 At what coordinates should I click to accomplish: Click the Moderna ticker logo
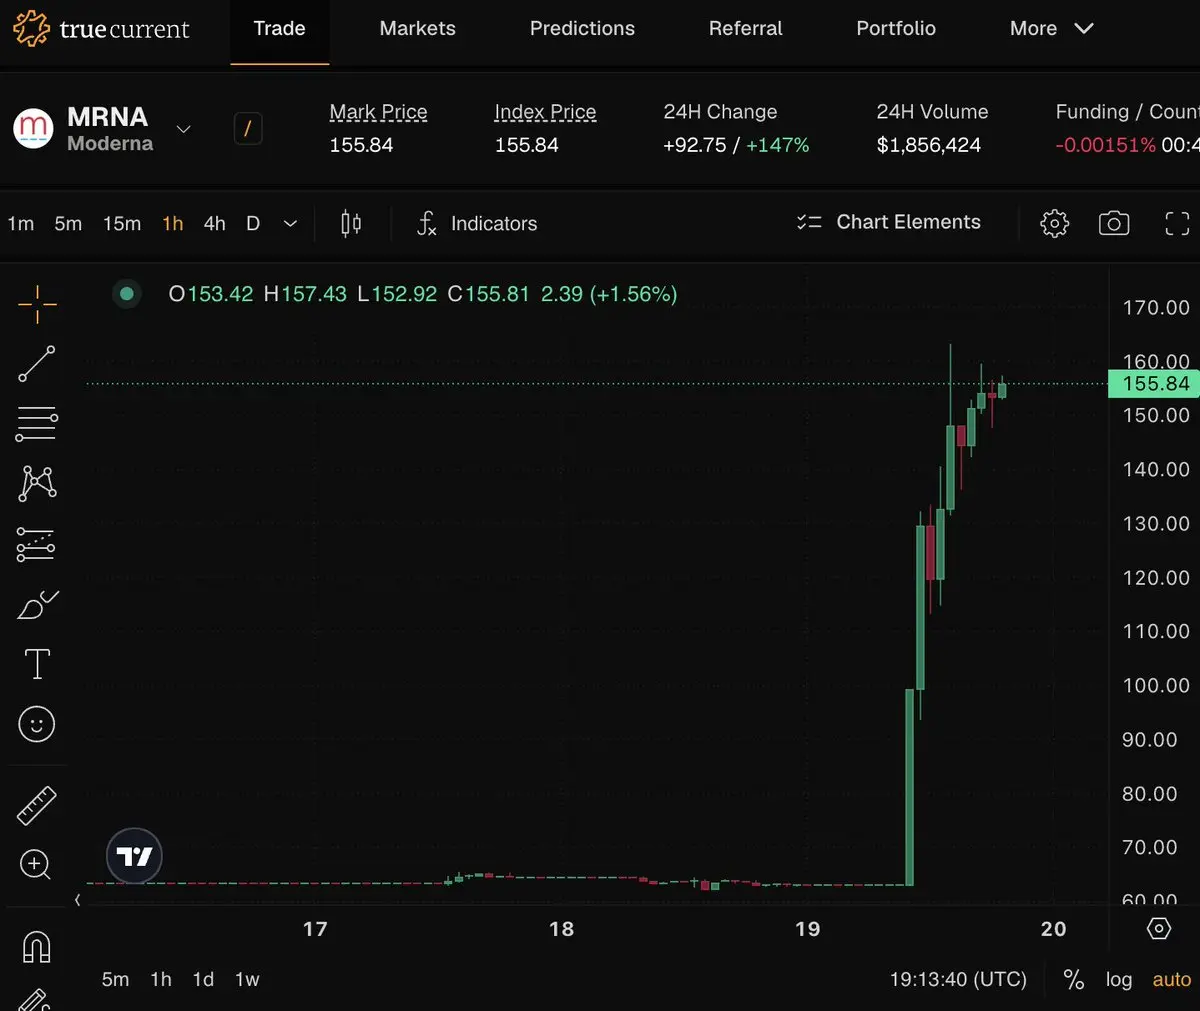tap(33, 128)
